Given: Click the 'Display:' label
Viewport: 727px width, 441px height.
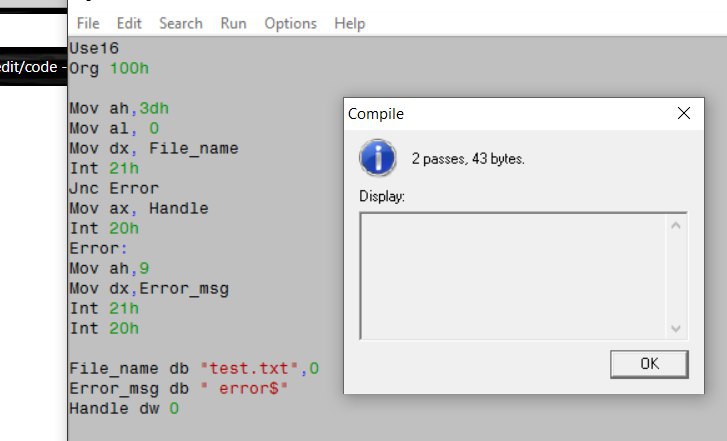Looking at the screenshot, I should (382, 197).
